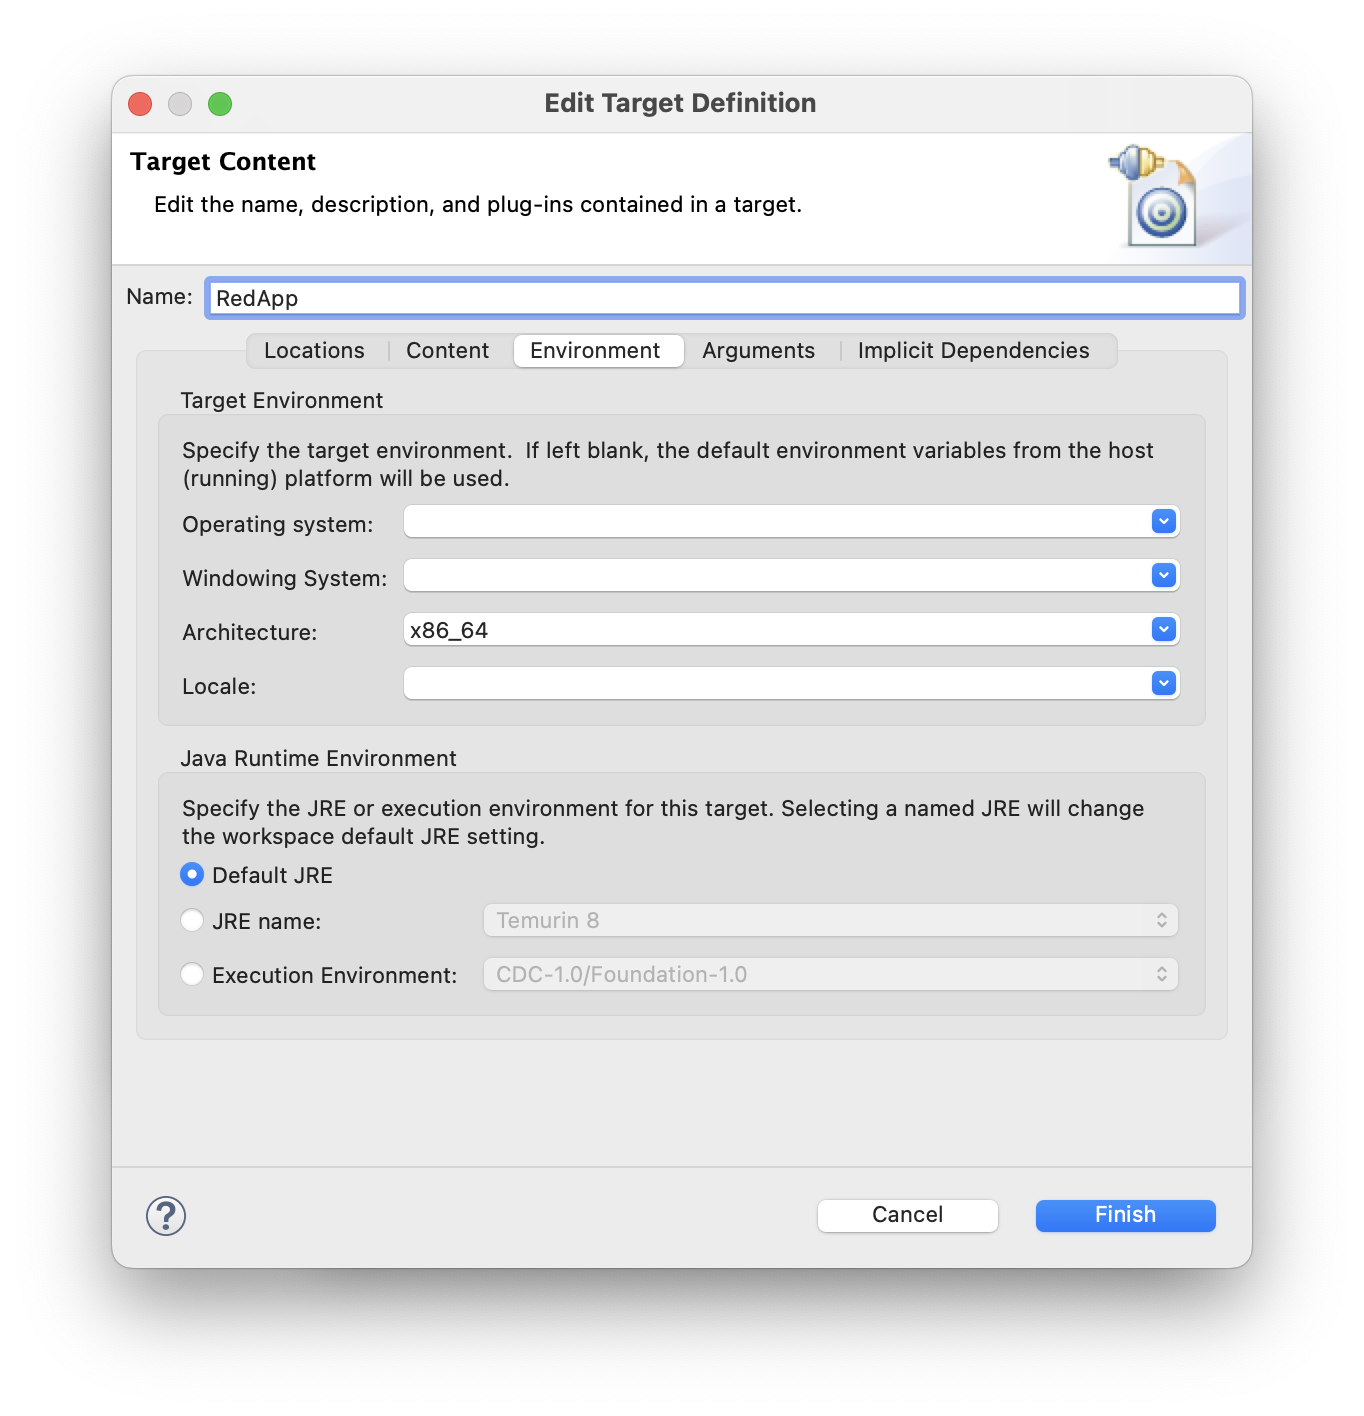
Task: Select the Default JRE radio button
Action: [x=192, y=874]
